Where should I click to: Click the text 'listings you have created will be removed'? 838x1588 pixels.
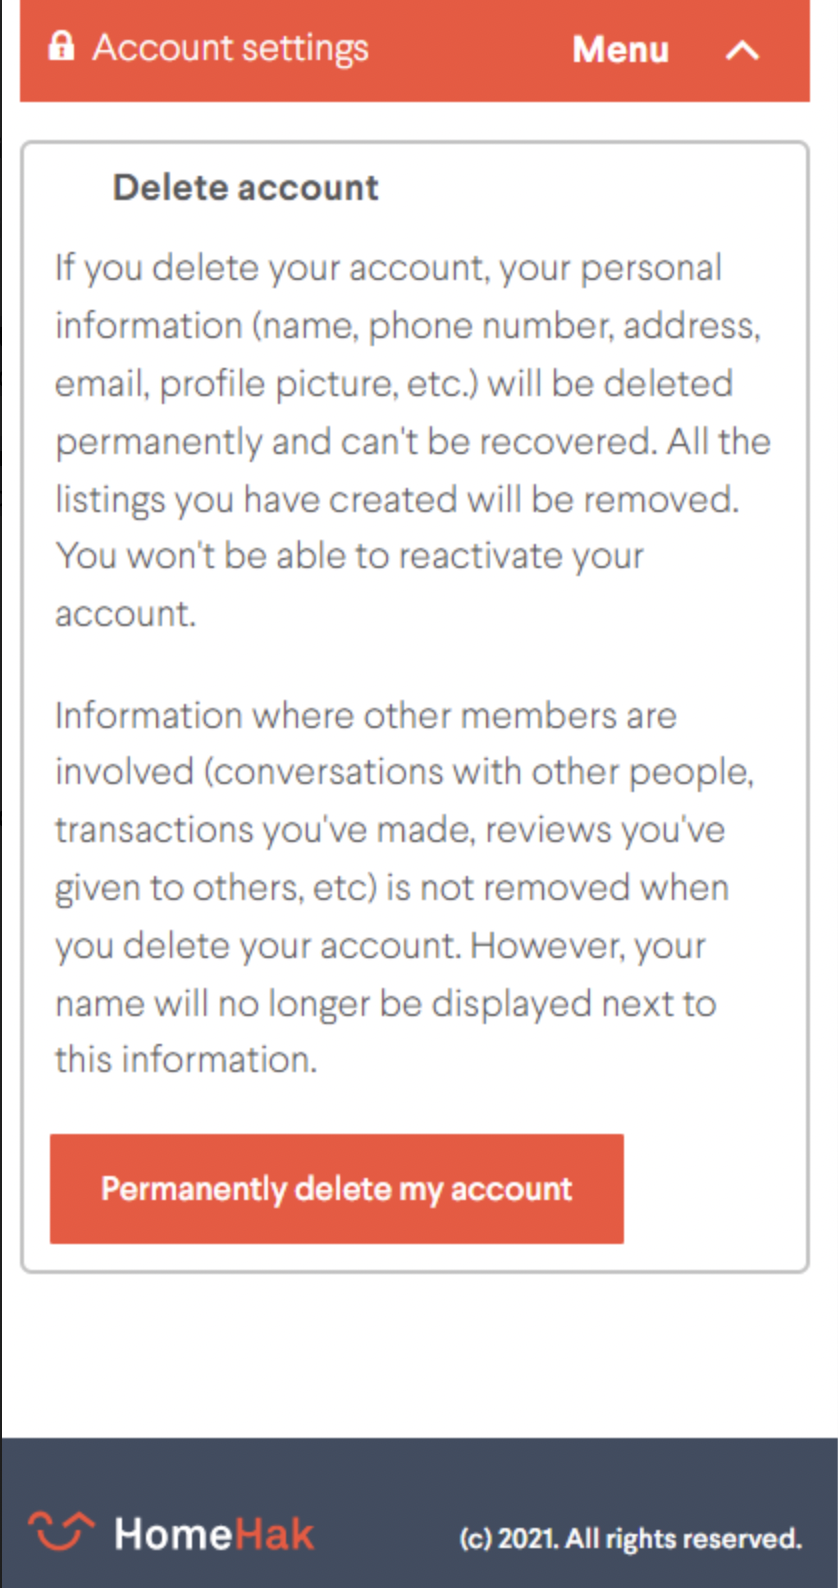(397, 499)
